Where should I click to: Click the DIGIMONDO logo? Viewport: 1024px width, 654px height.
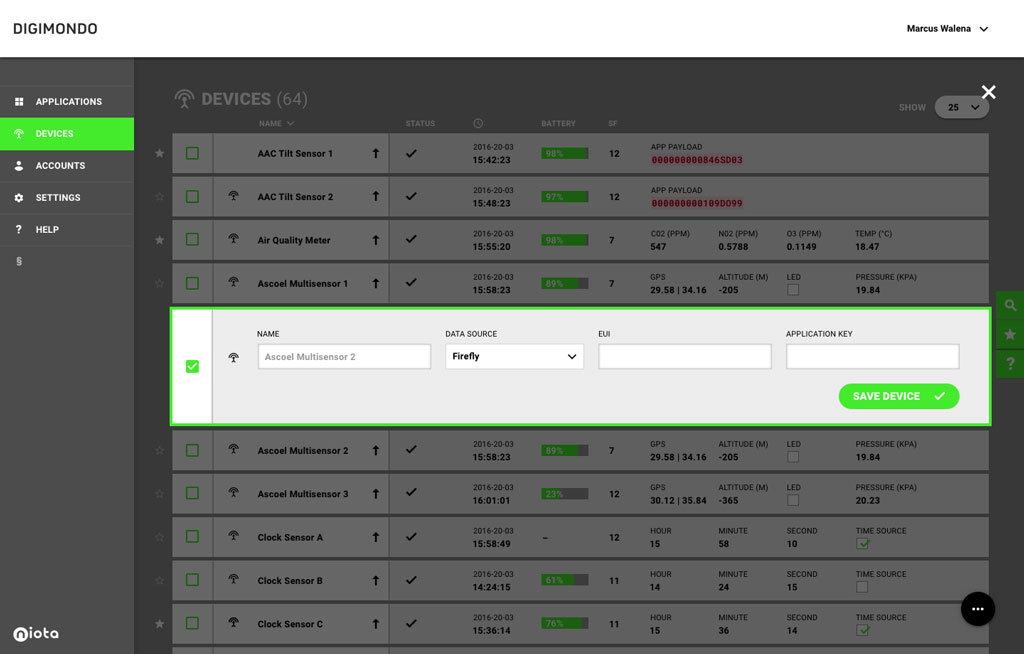tap(56, 29)
